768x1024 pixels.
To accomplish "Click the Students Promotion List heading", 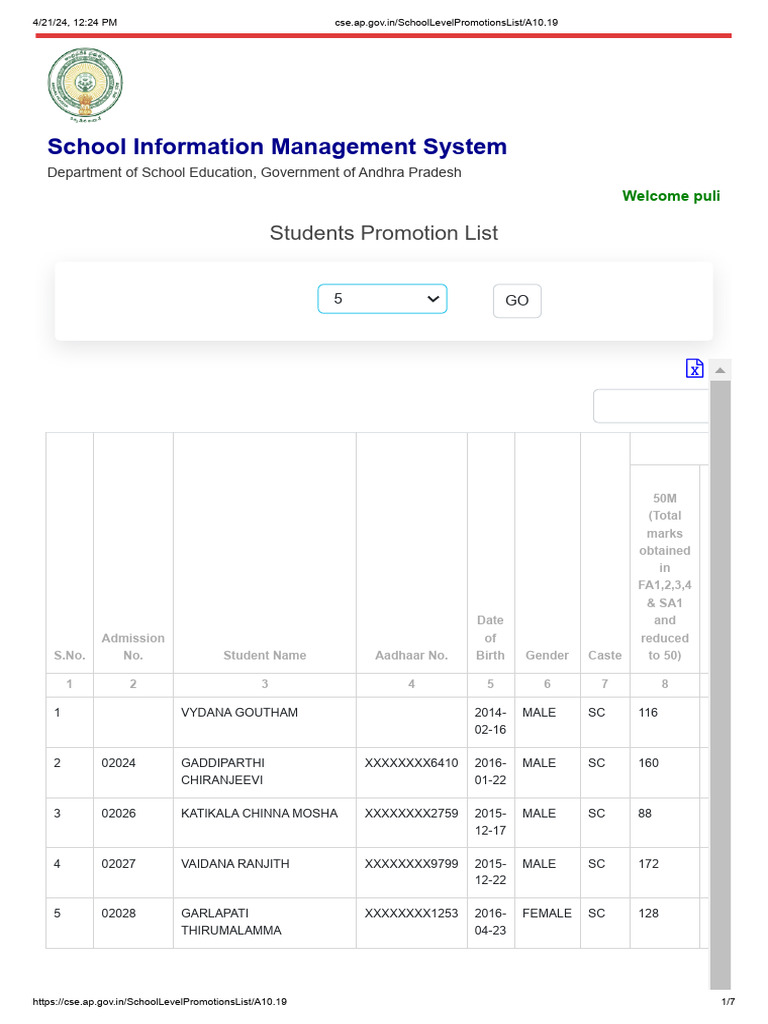I will [384, 233].
